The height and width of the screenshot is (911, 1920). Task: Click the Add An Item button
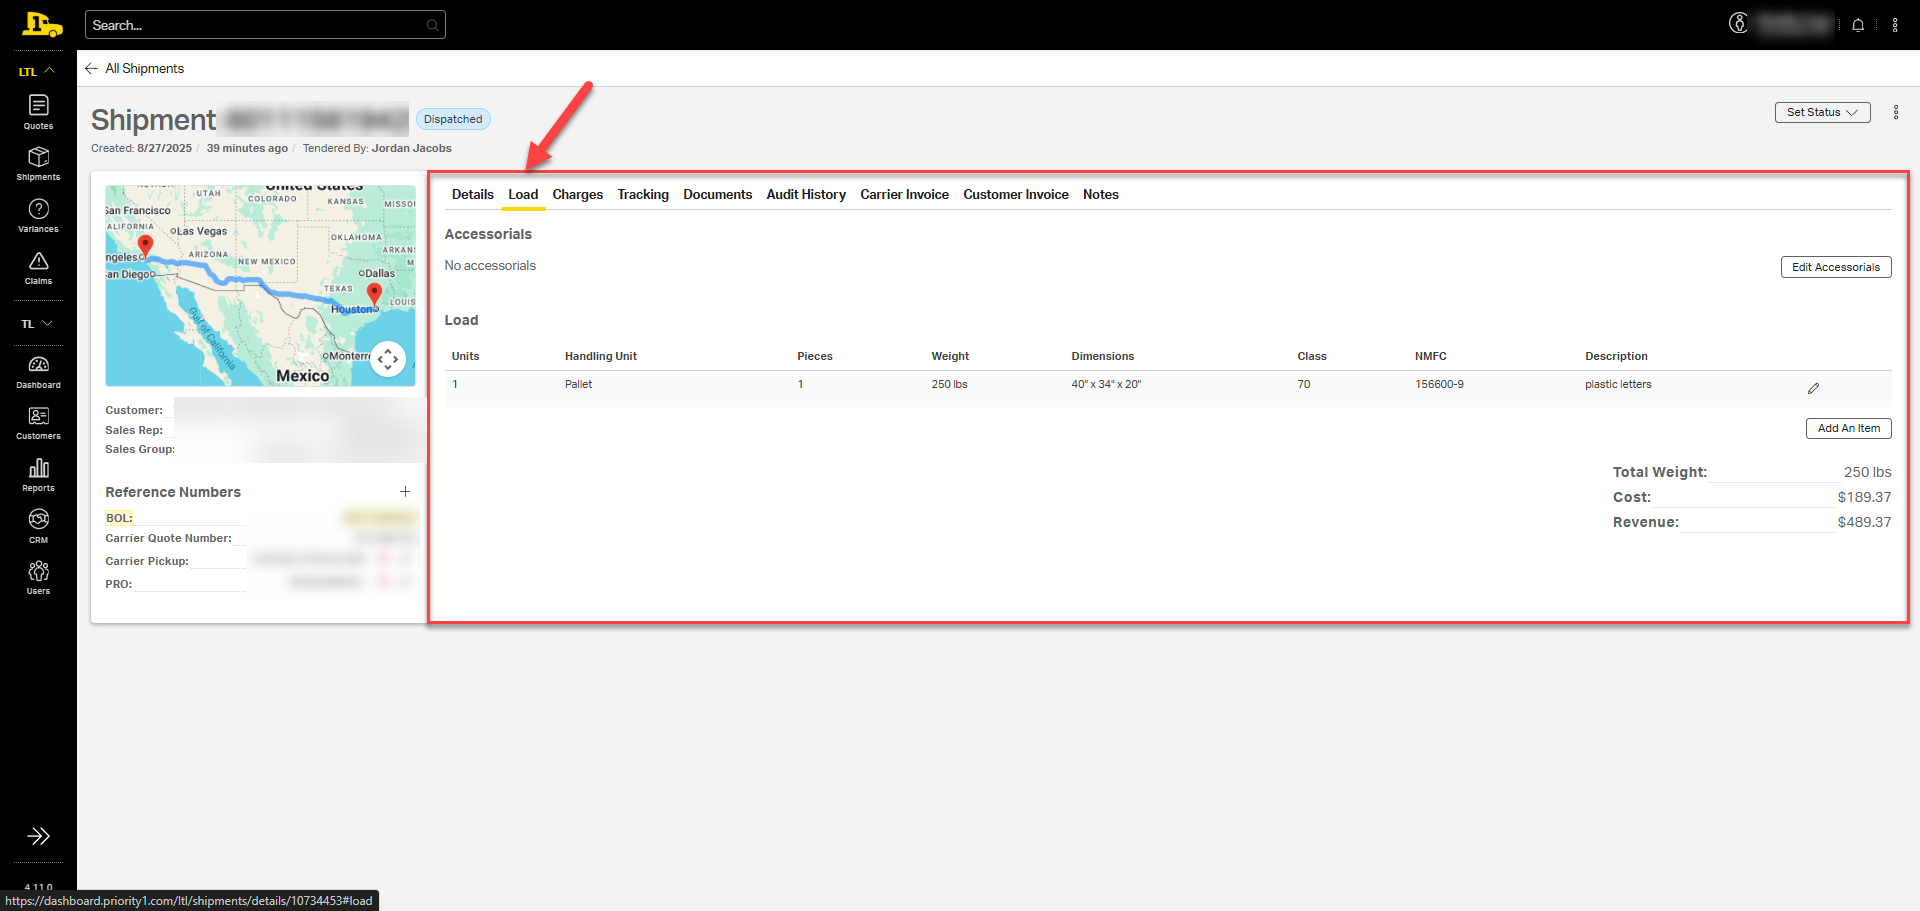[x=1848, y=428]
